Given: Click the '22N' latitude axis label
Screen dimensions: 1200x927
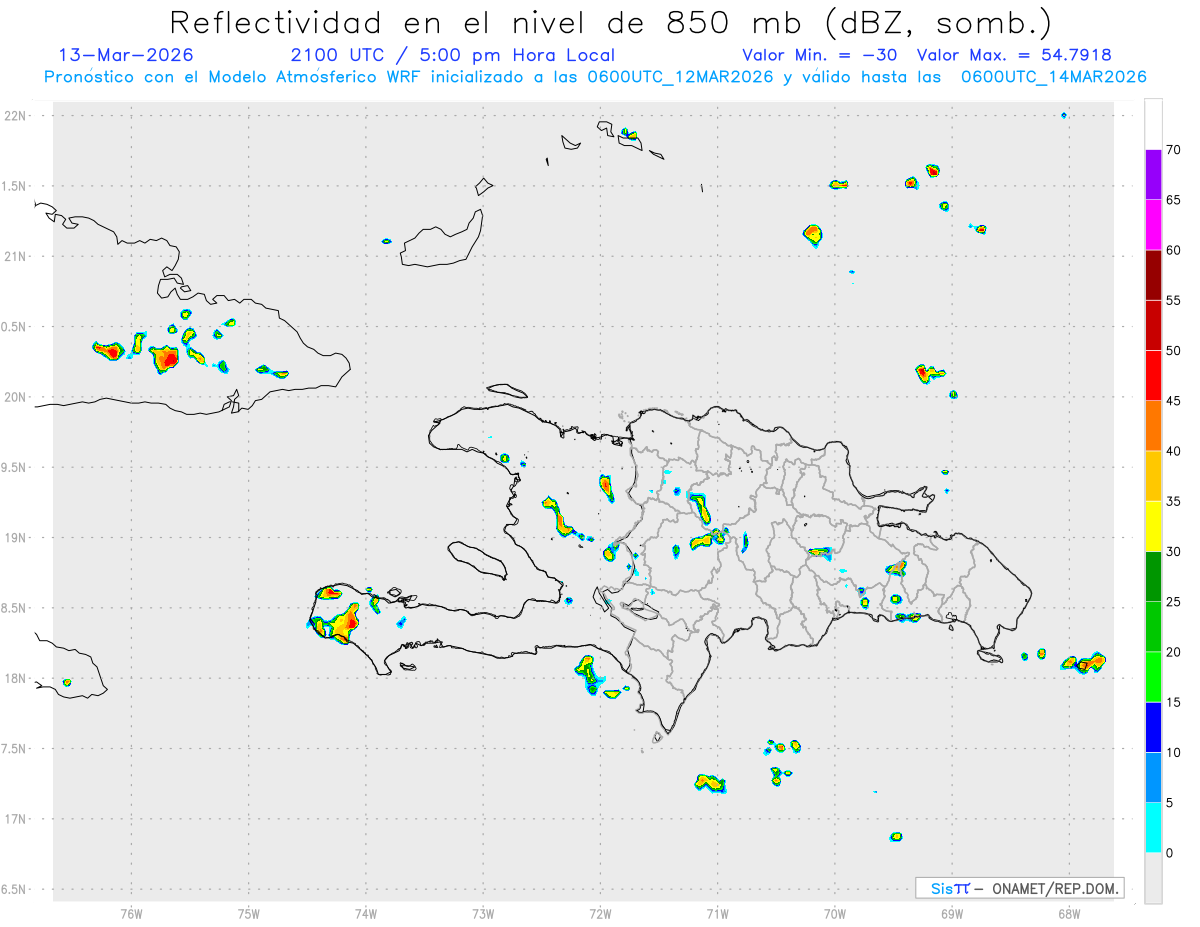Looking at the screenshot, I should coord(17,116).
